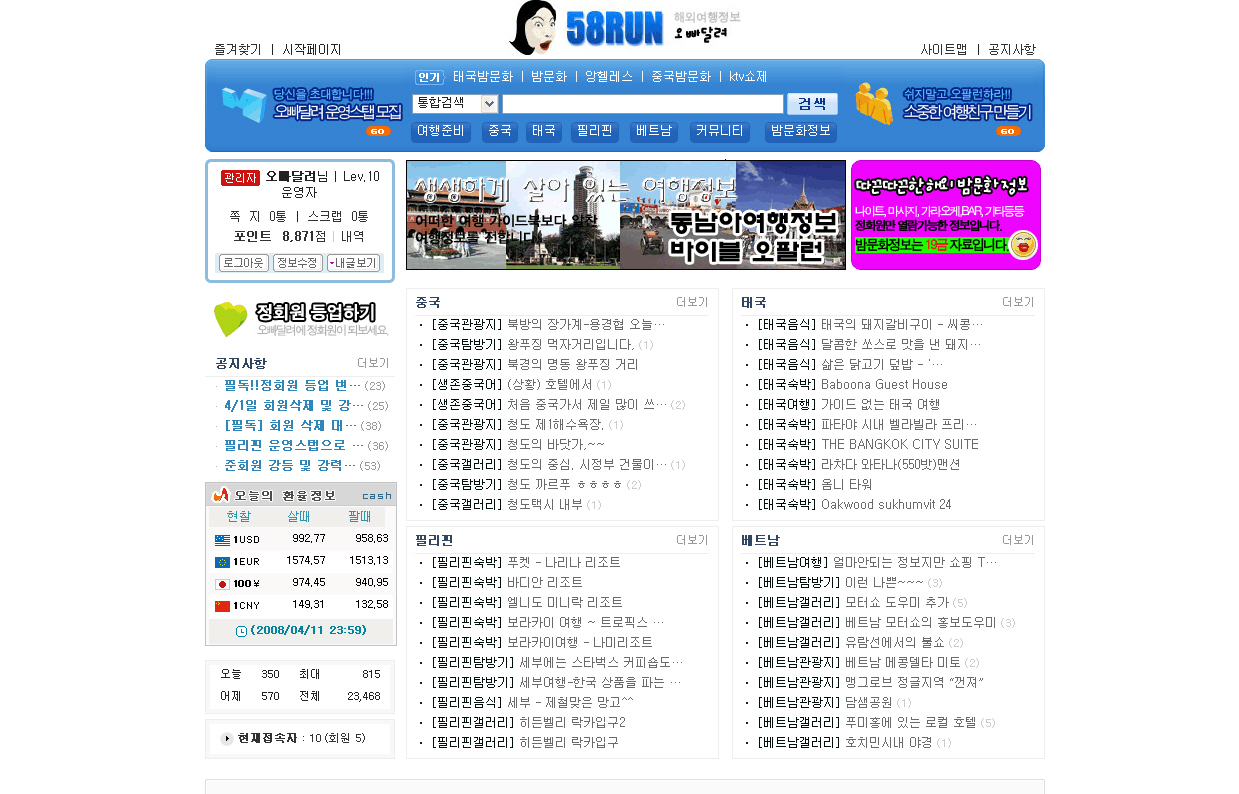
Task: Click the red 관리자 badge
Action: click(240, 177)
